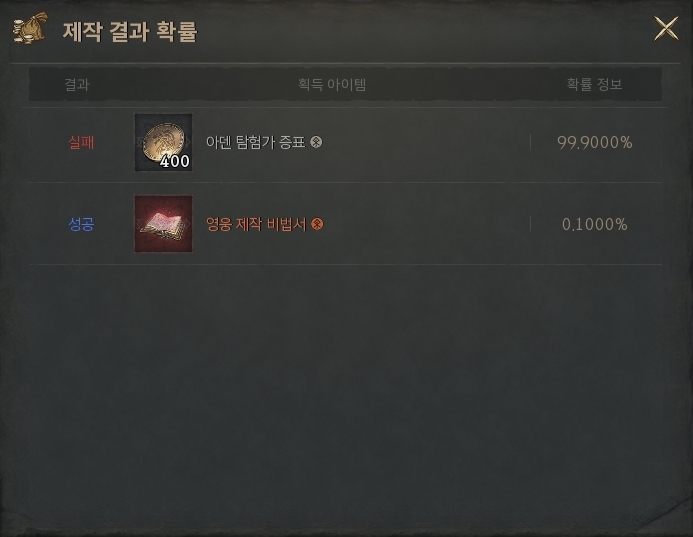The height and width of the screenshot is (537, 693).
Task: Click the 0.1000% probability value
Action: [x=594, y=225]
